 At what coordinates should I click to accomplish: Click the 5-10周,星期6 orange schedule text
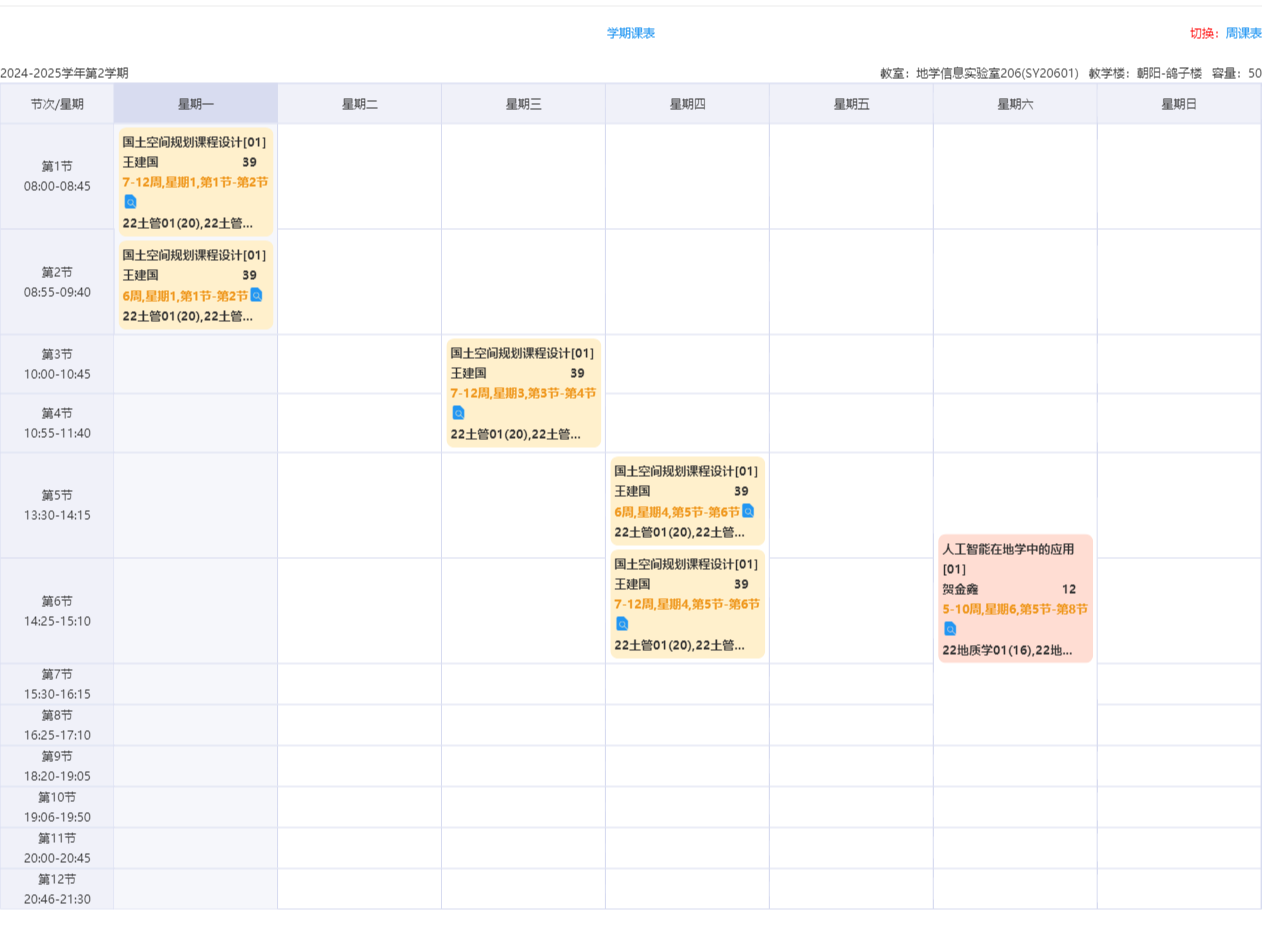[x=1015, y=608]
